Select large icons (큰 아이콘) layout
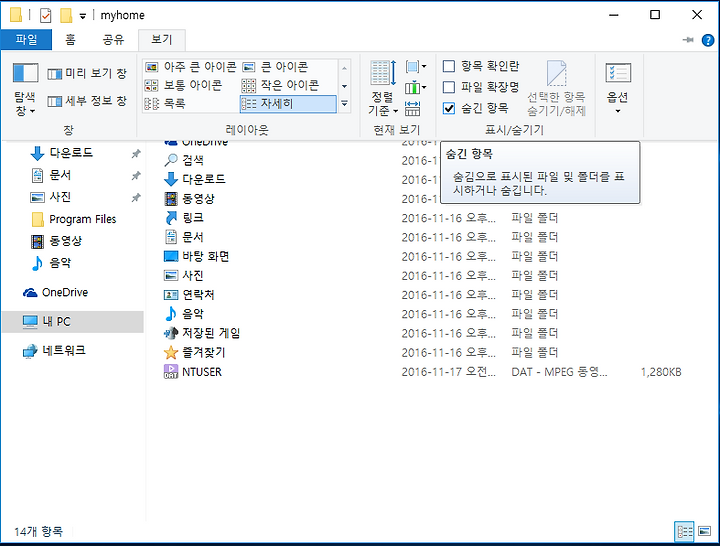Screen dimensions: 720x546 coord(275,67)
